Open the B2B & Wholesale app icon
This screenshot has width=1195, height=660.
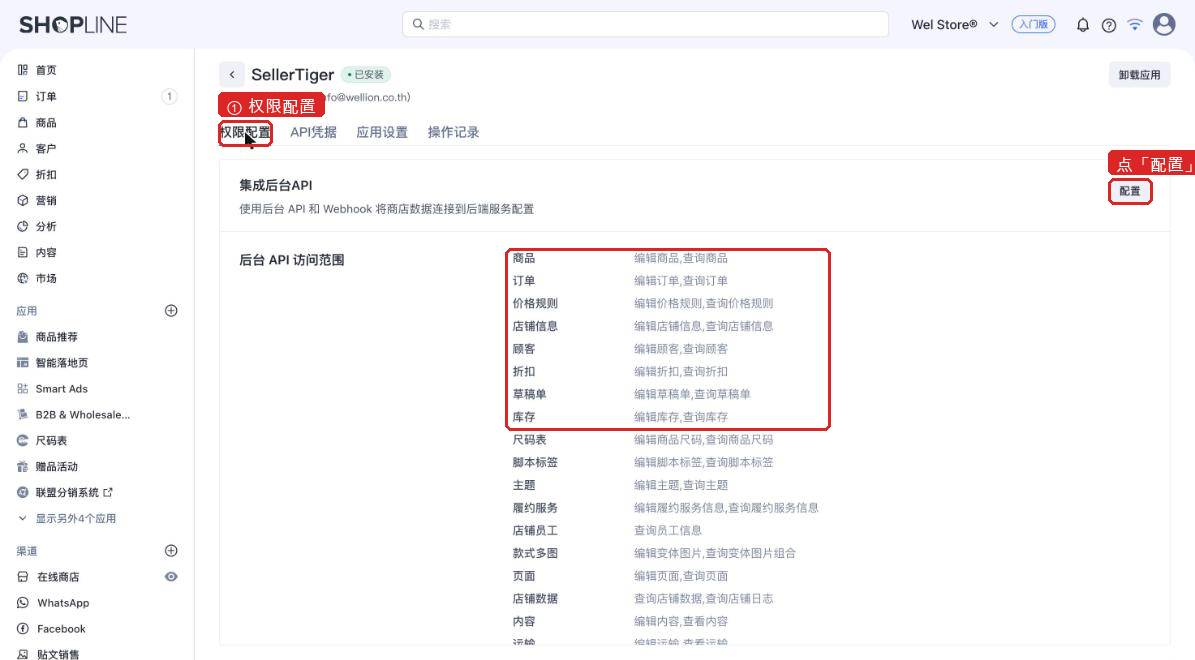(x=23, y=415)
